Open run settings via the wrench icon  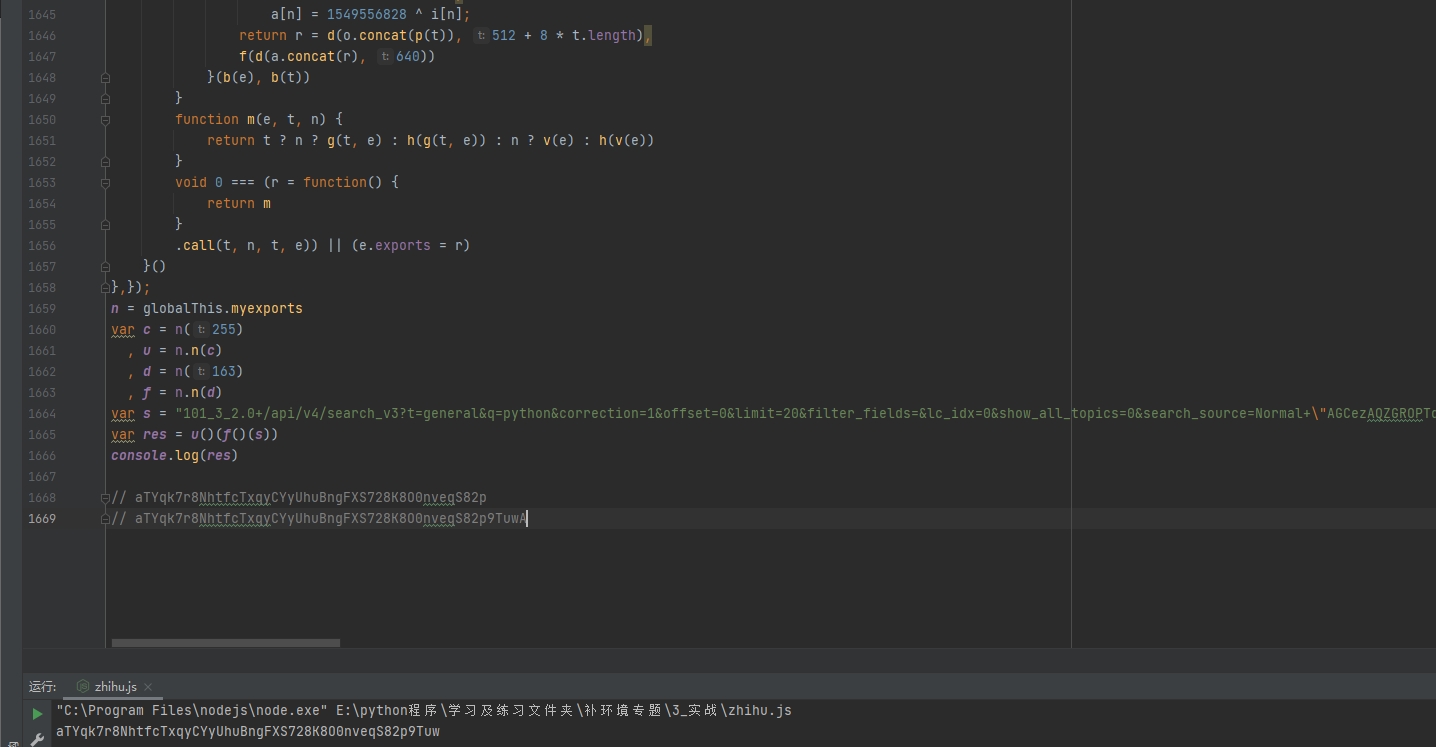coord(37,740)
